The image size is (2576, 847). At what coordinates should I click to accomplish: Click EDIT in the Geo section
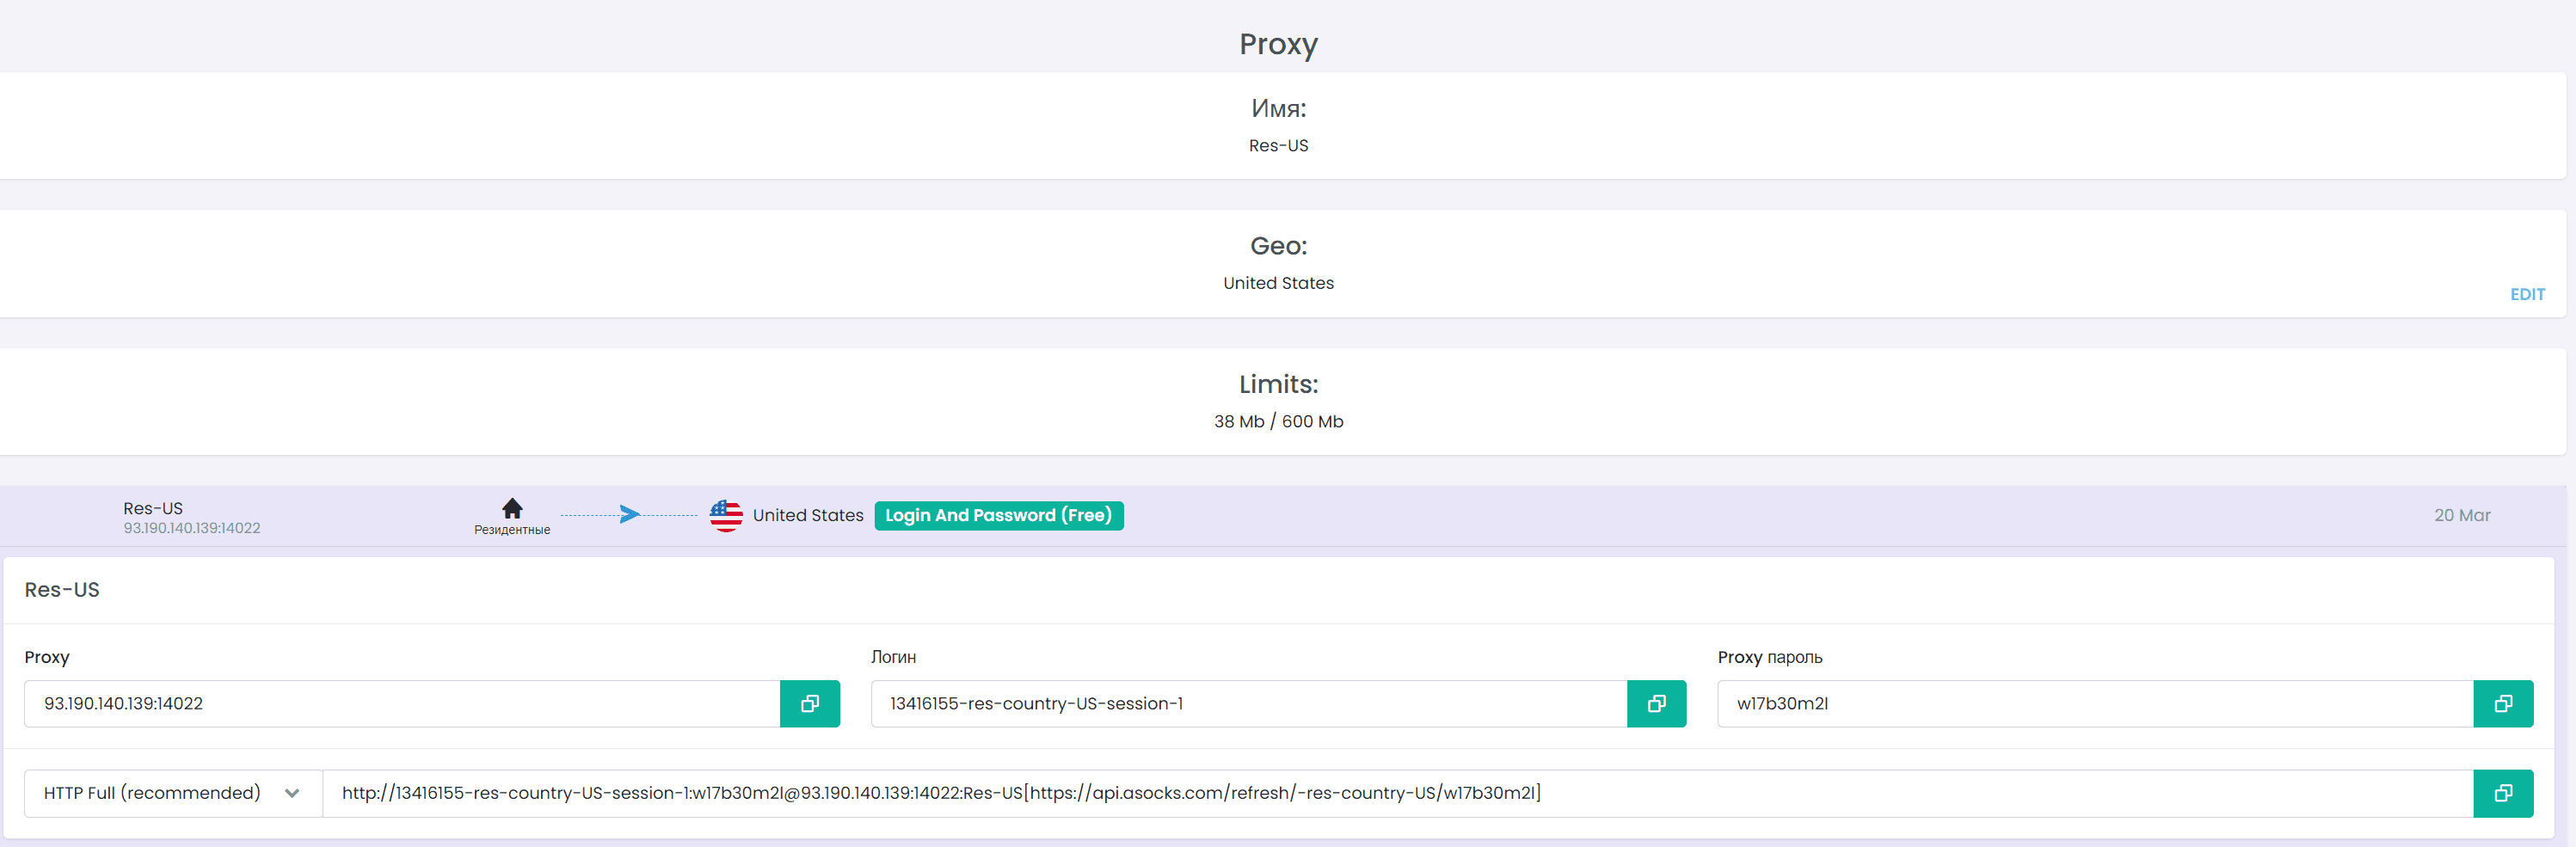pos(2526,295)
